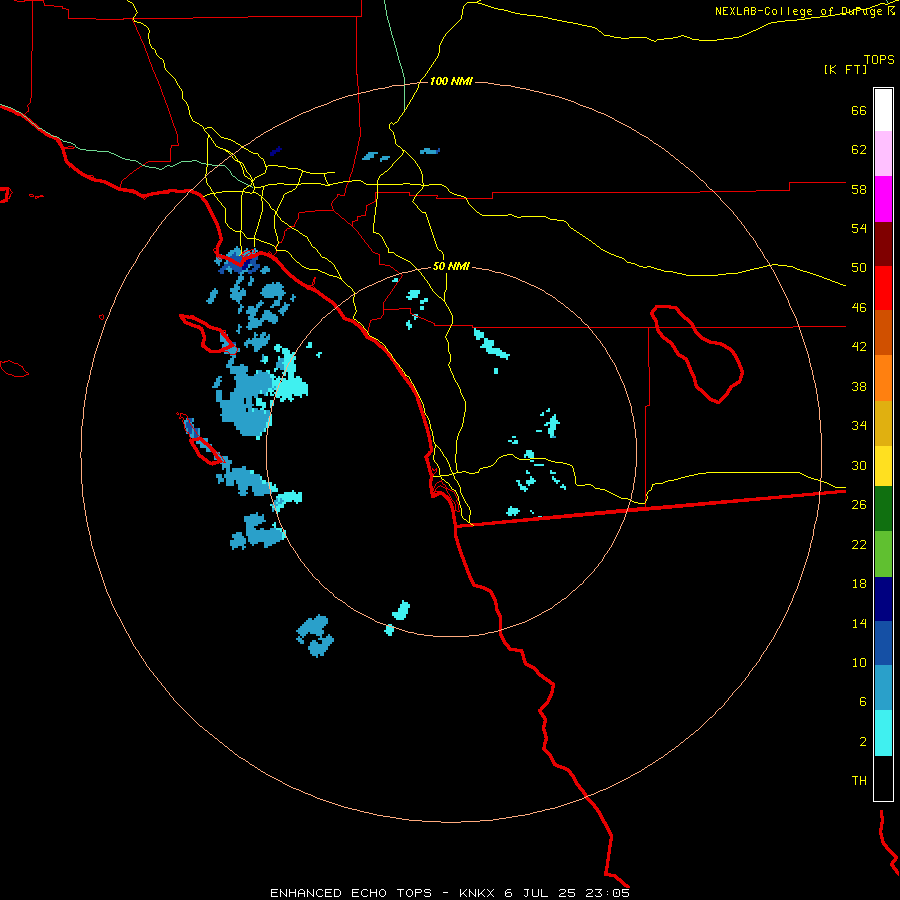Click the ENHANCED ECHO TOPS product title
Image resolution: width=900 pixels, height=900 pixels.
[351, 893]
